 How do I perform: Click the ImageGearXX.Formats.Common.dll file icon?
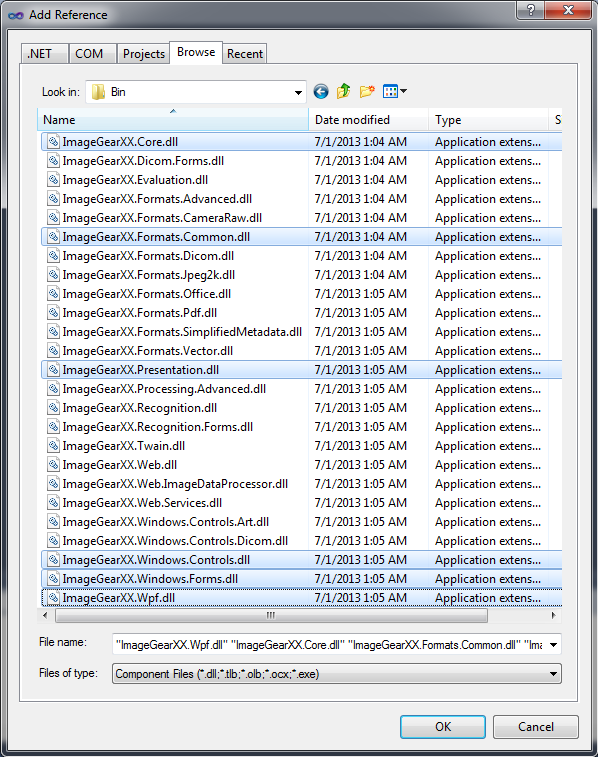(54, 237)
